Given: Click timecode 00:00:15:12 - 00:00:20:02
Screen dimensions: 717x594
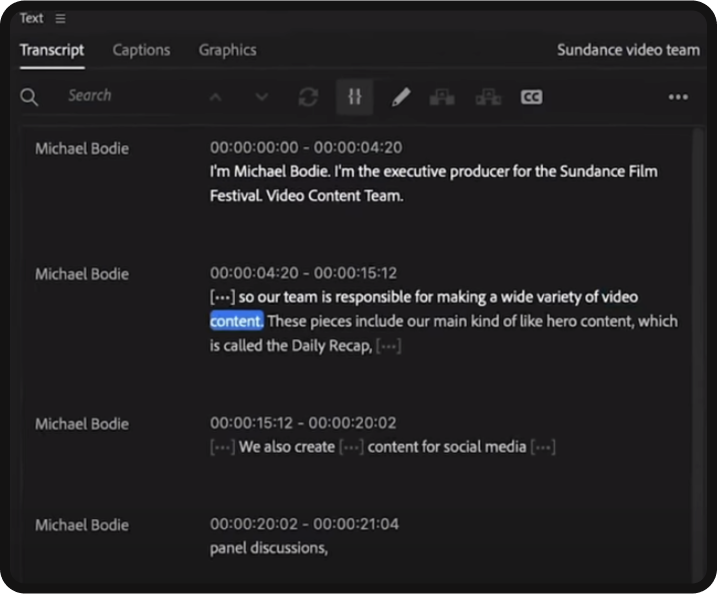Looking at the screenshot, I should click(x=303, y=423).
